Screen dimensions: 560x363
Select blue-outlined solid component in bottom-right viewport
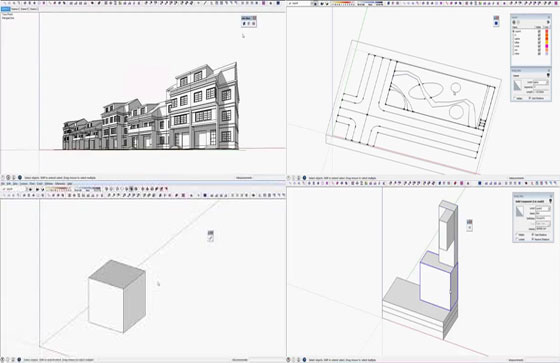(439, 280)
